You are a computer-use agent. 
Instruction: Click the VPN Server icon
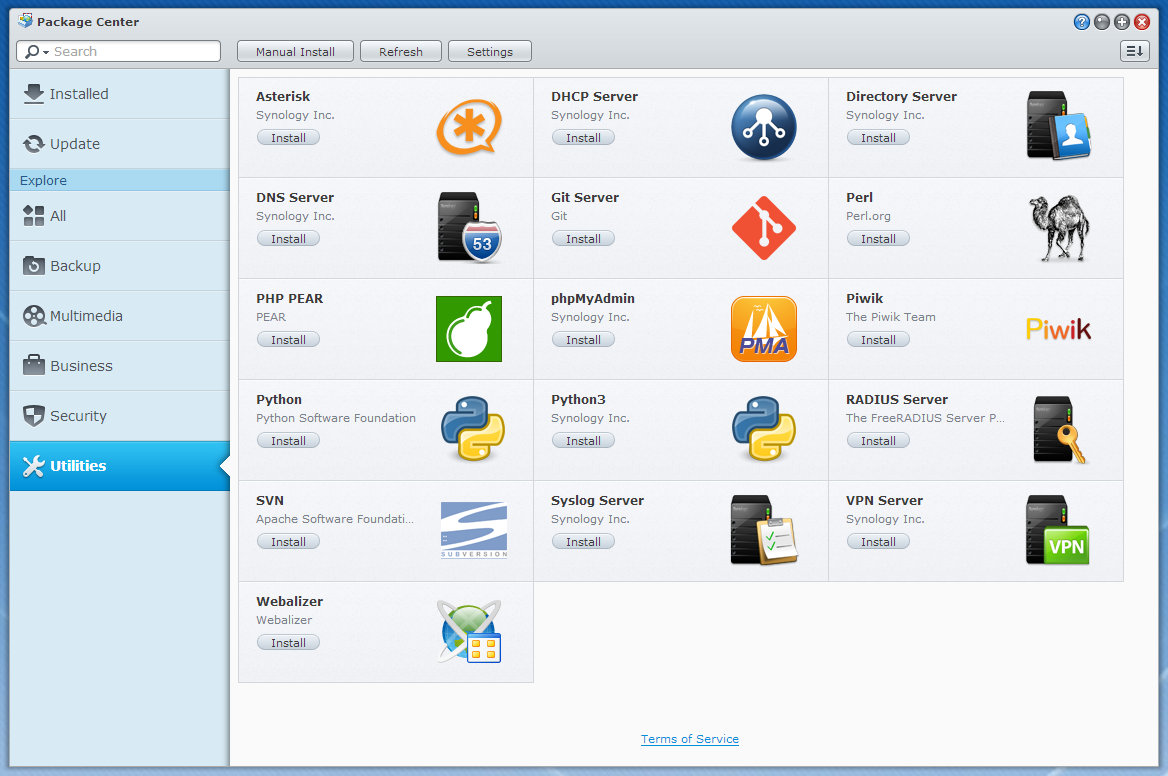tap(1058, 529)
